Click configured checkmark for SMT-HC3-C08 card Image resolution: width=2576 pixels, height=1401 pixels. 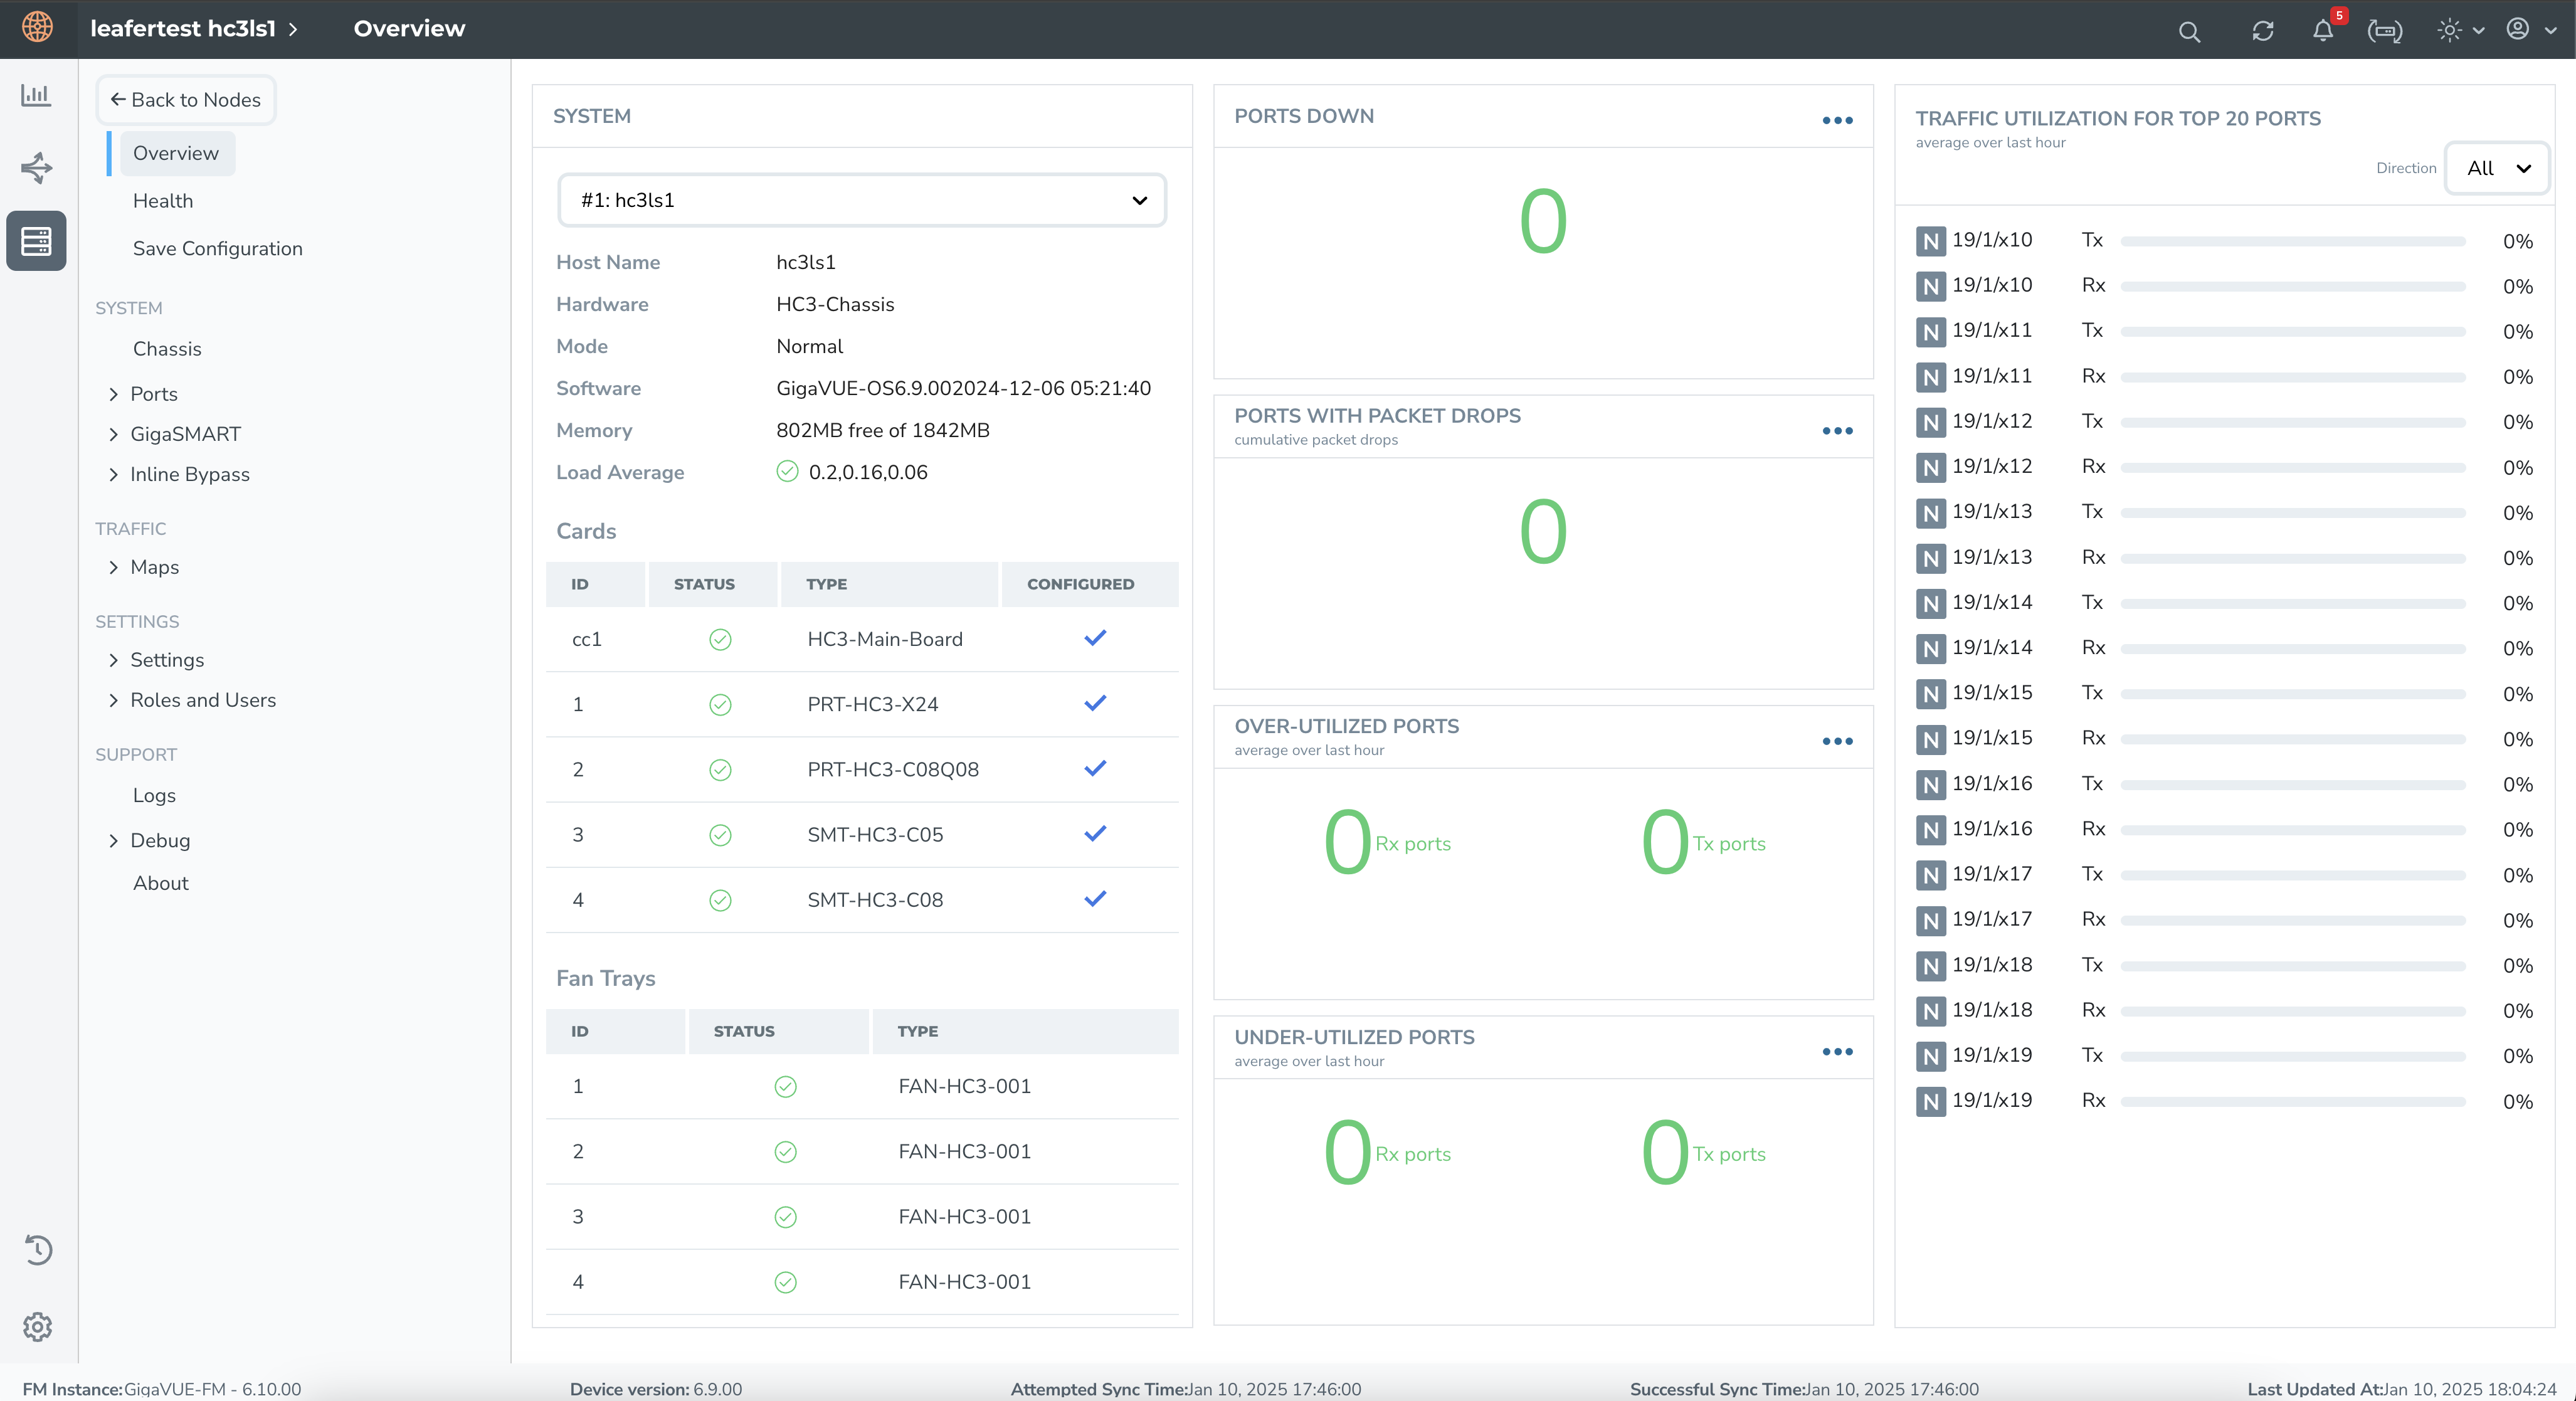[1095, 899]
